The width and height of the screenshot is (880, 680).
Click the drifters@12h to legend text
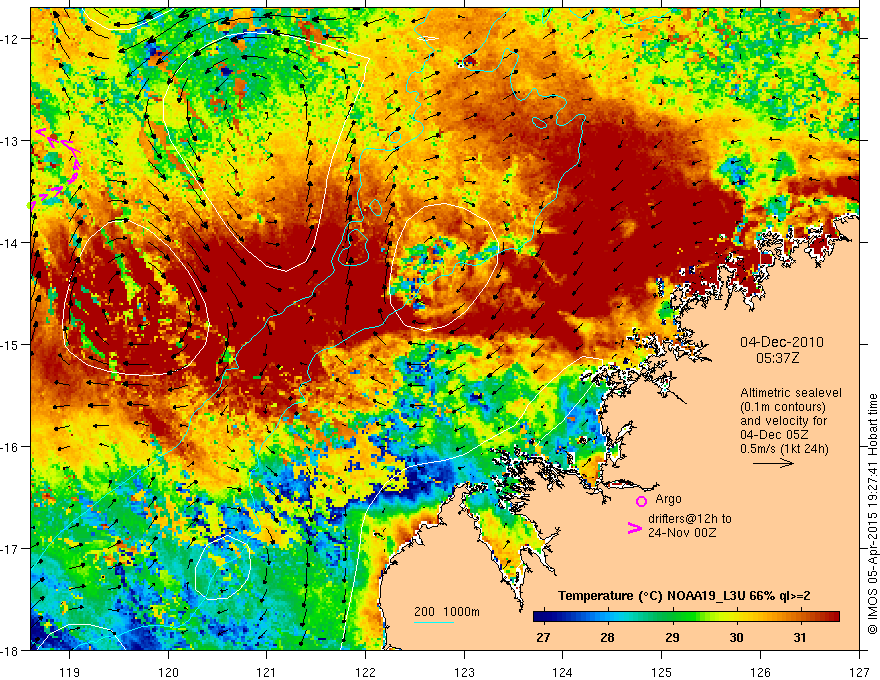(x=690, y=519)
